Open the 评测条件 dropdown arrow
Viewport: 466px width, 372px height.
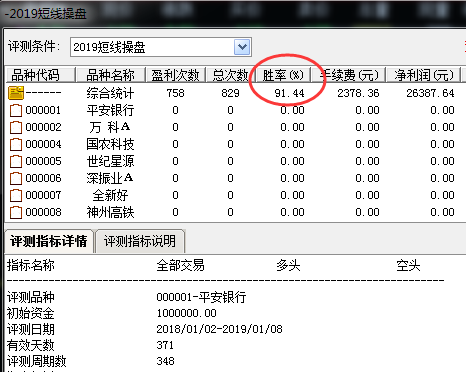tap(242, 47)
